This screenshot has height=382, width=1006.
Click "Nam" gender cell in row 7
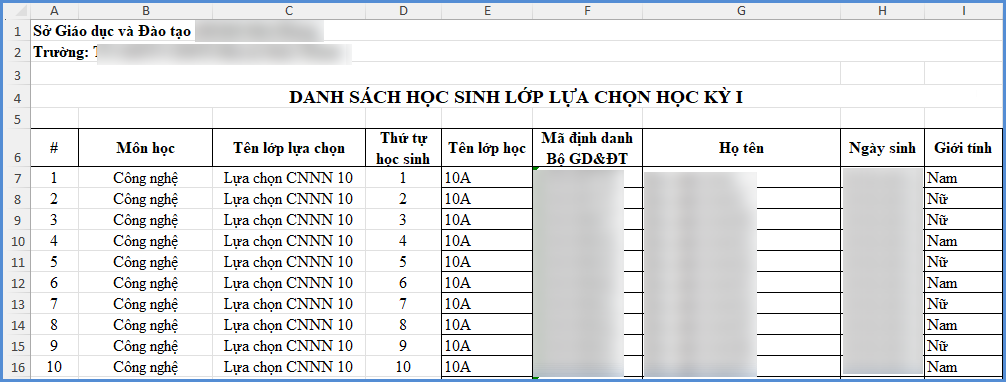[x=964, y=178]
